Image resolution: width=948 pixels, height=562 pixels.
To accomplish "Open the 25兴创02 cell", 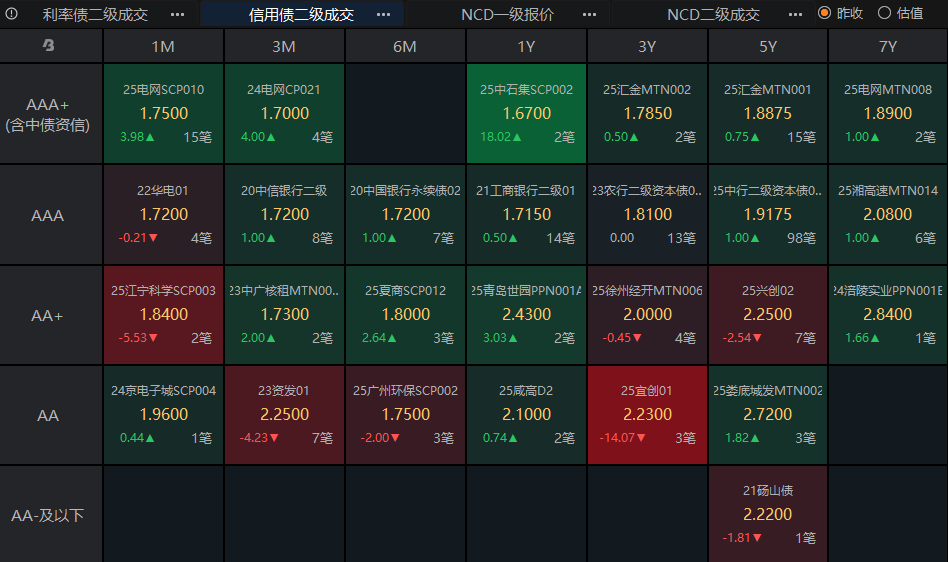I will (768, 315).
